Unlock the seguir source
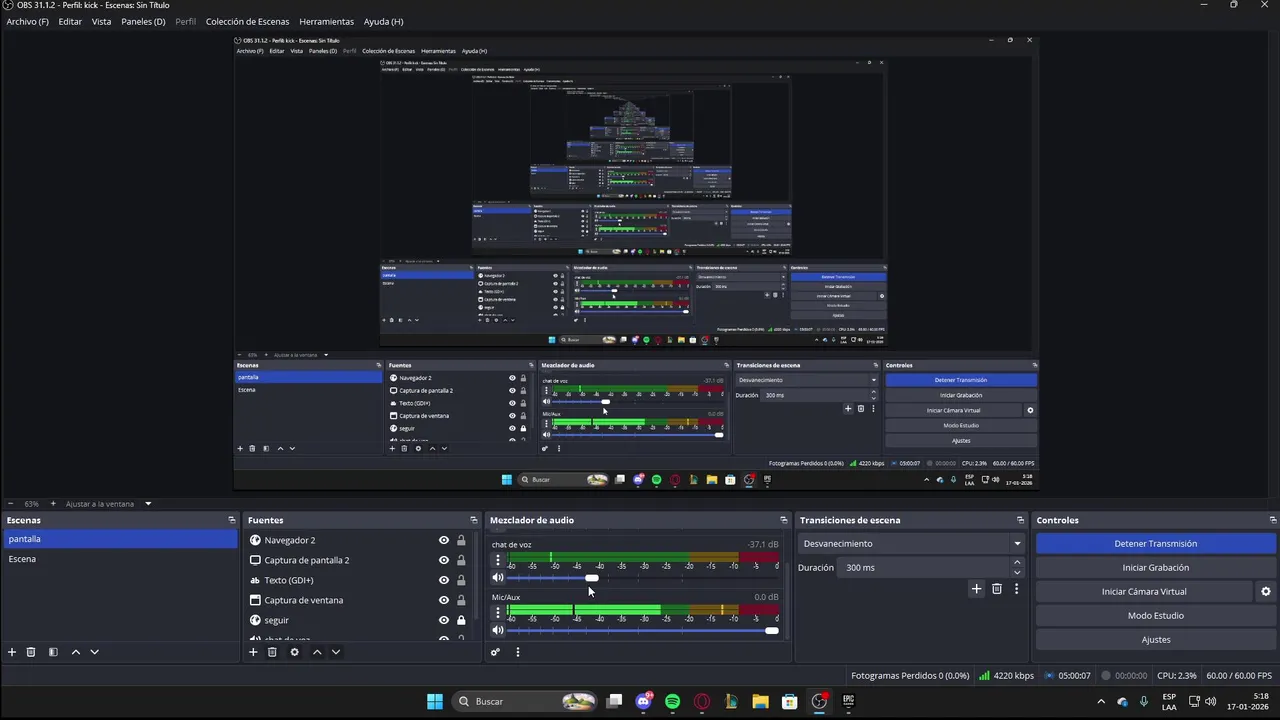 [461, 620]
